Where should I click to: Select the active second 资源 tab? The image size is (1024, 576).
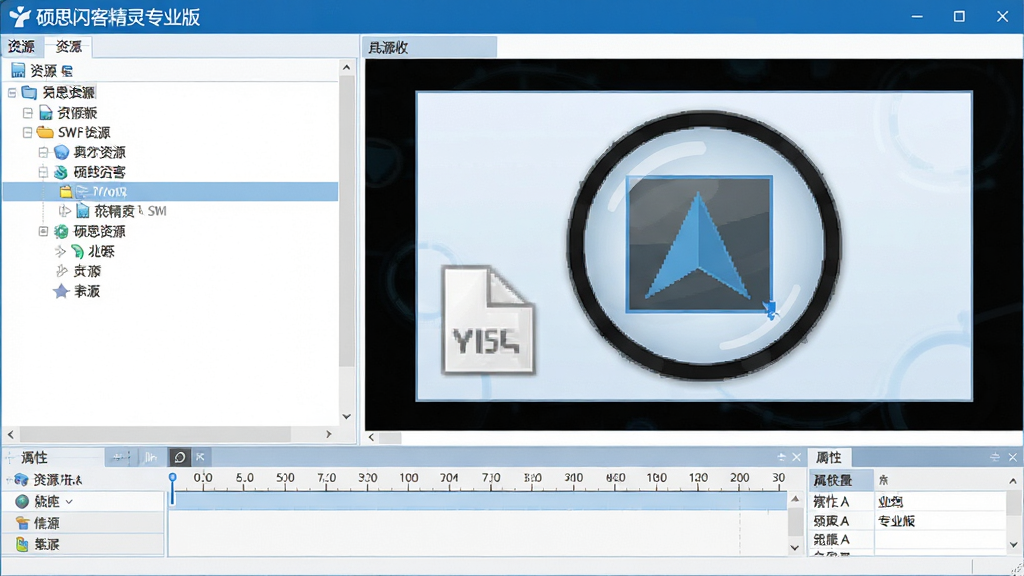click(x=68, y=46)
